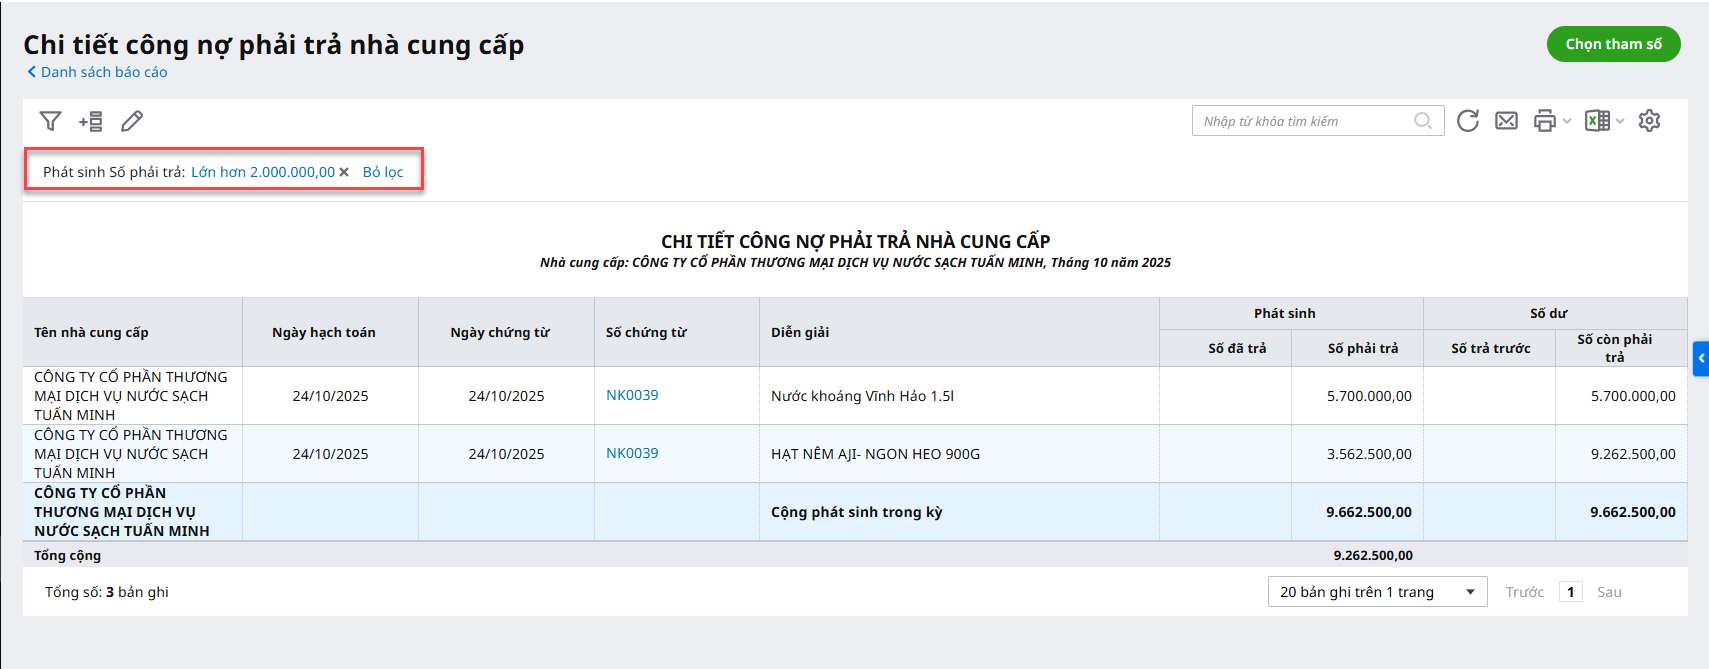Open the settings gear icon

tap(1649, 121)
